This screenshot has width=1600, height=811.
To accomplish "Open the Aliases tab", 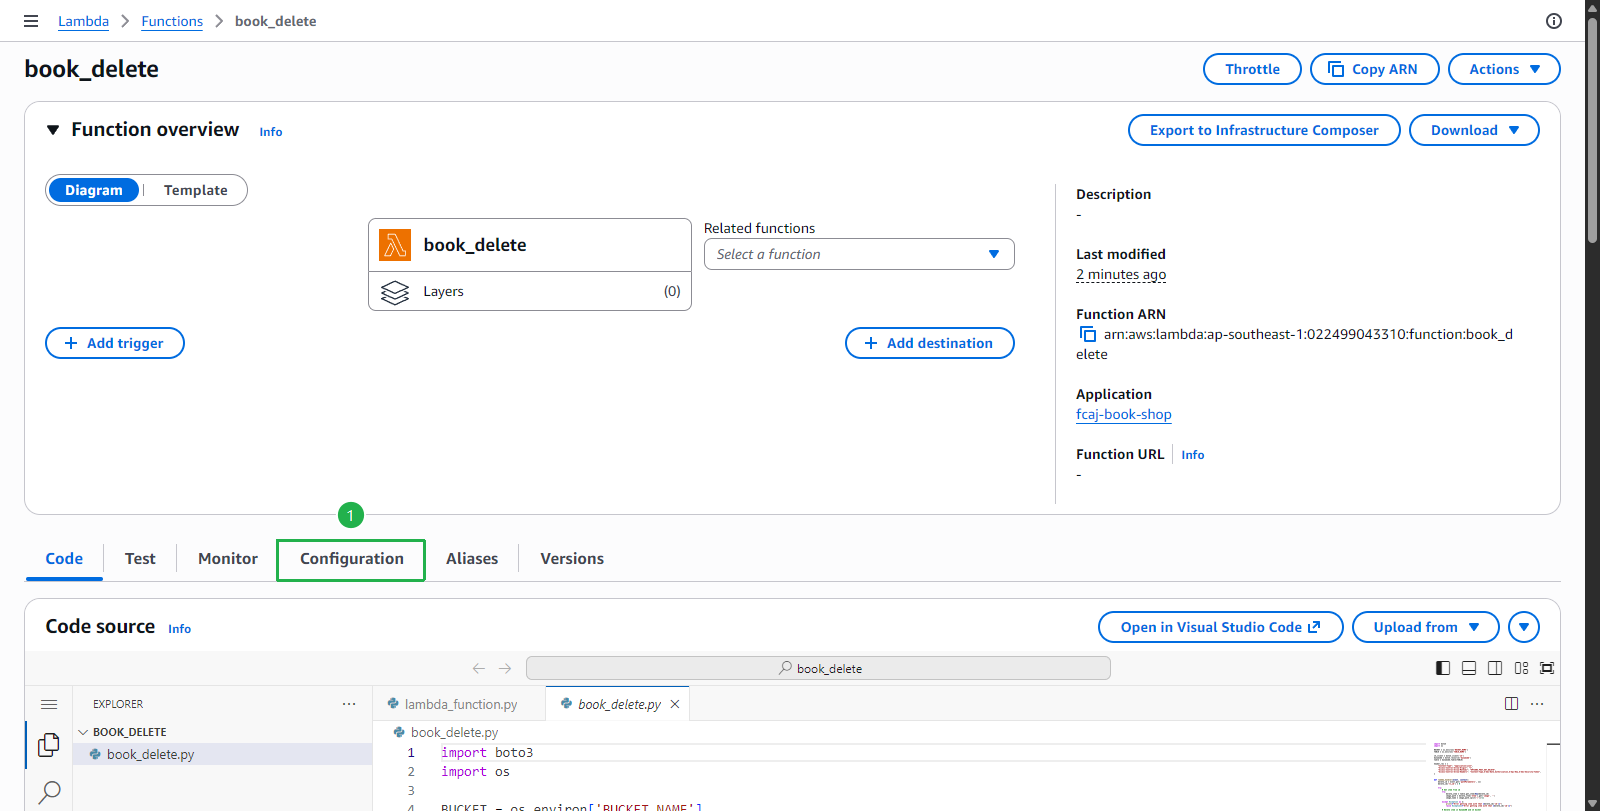I will 472,559.
